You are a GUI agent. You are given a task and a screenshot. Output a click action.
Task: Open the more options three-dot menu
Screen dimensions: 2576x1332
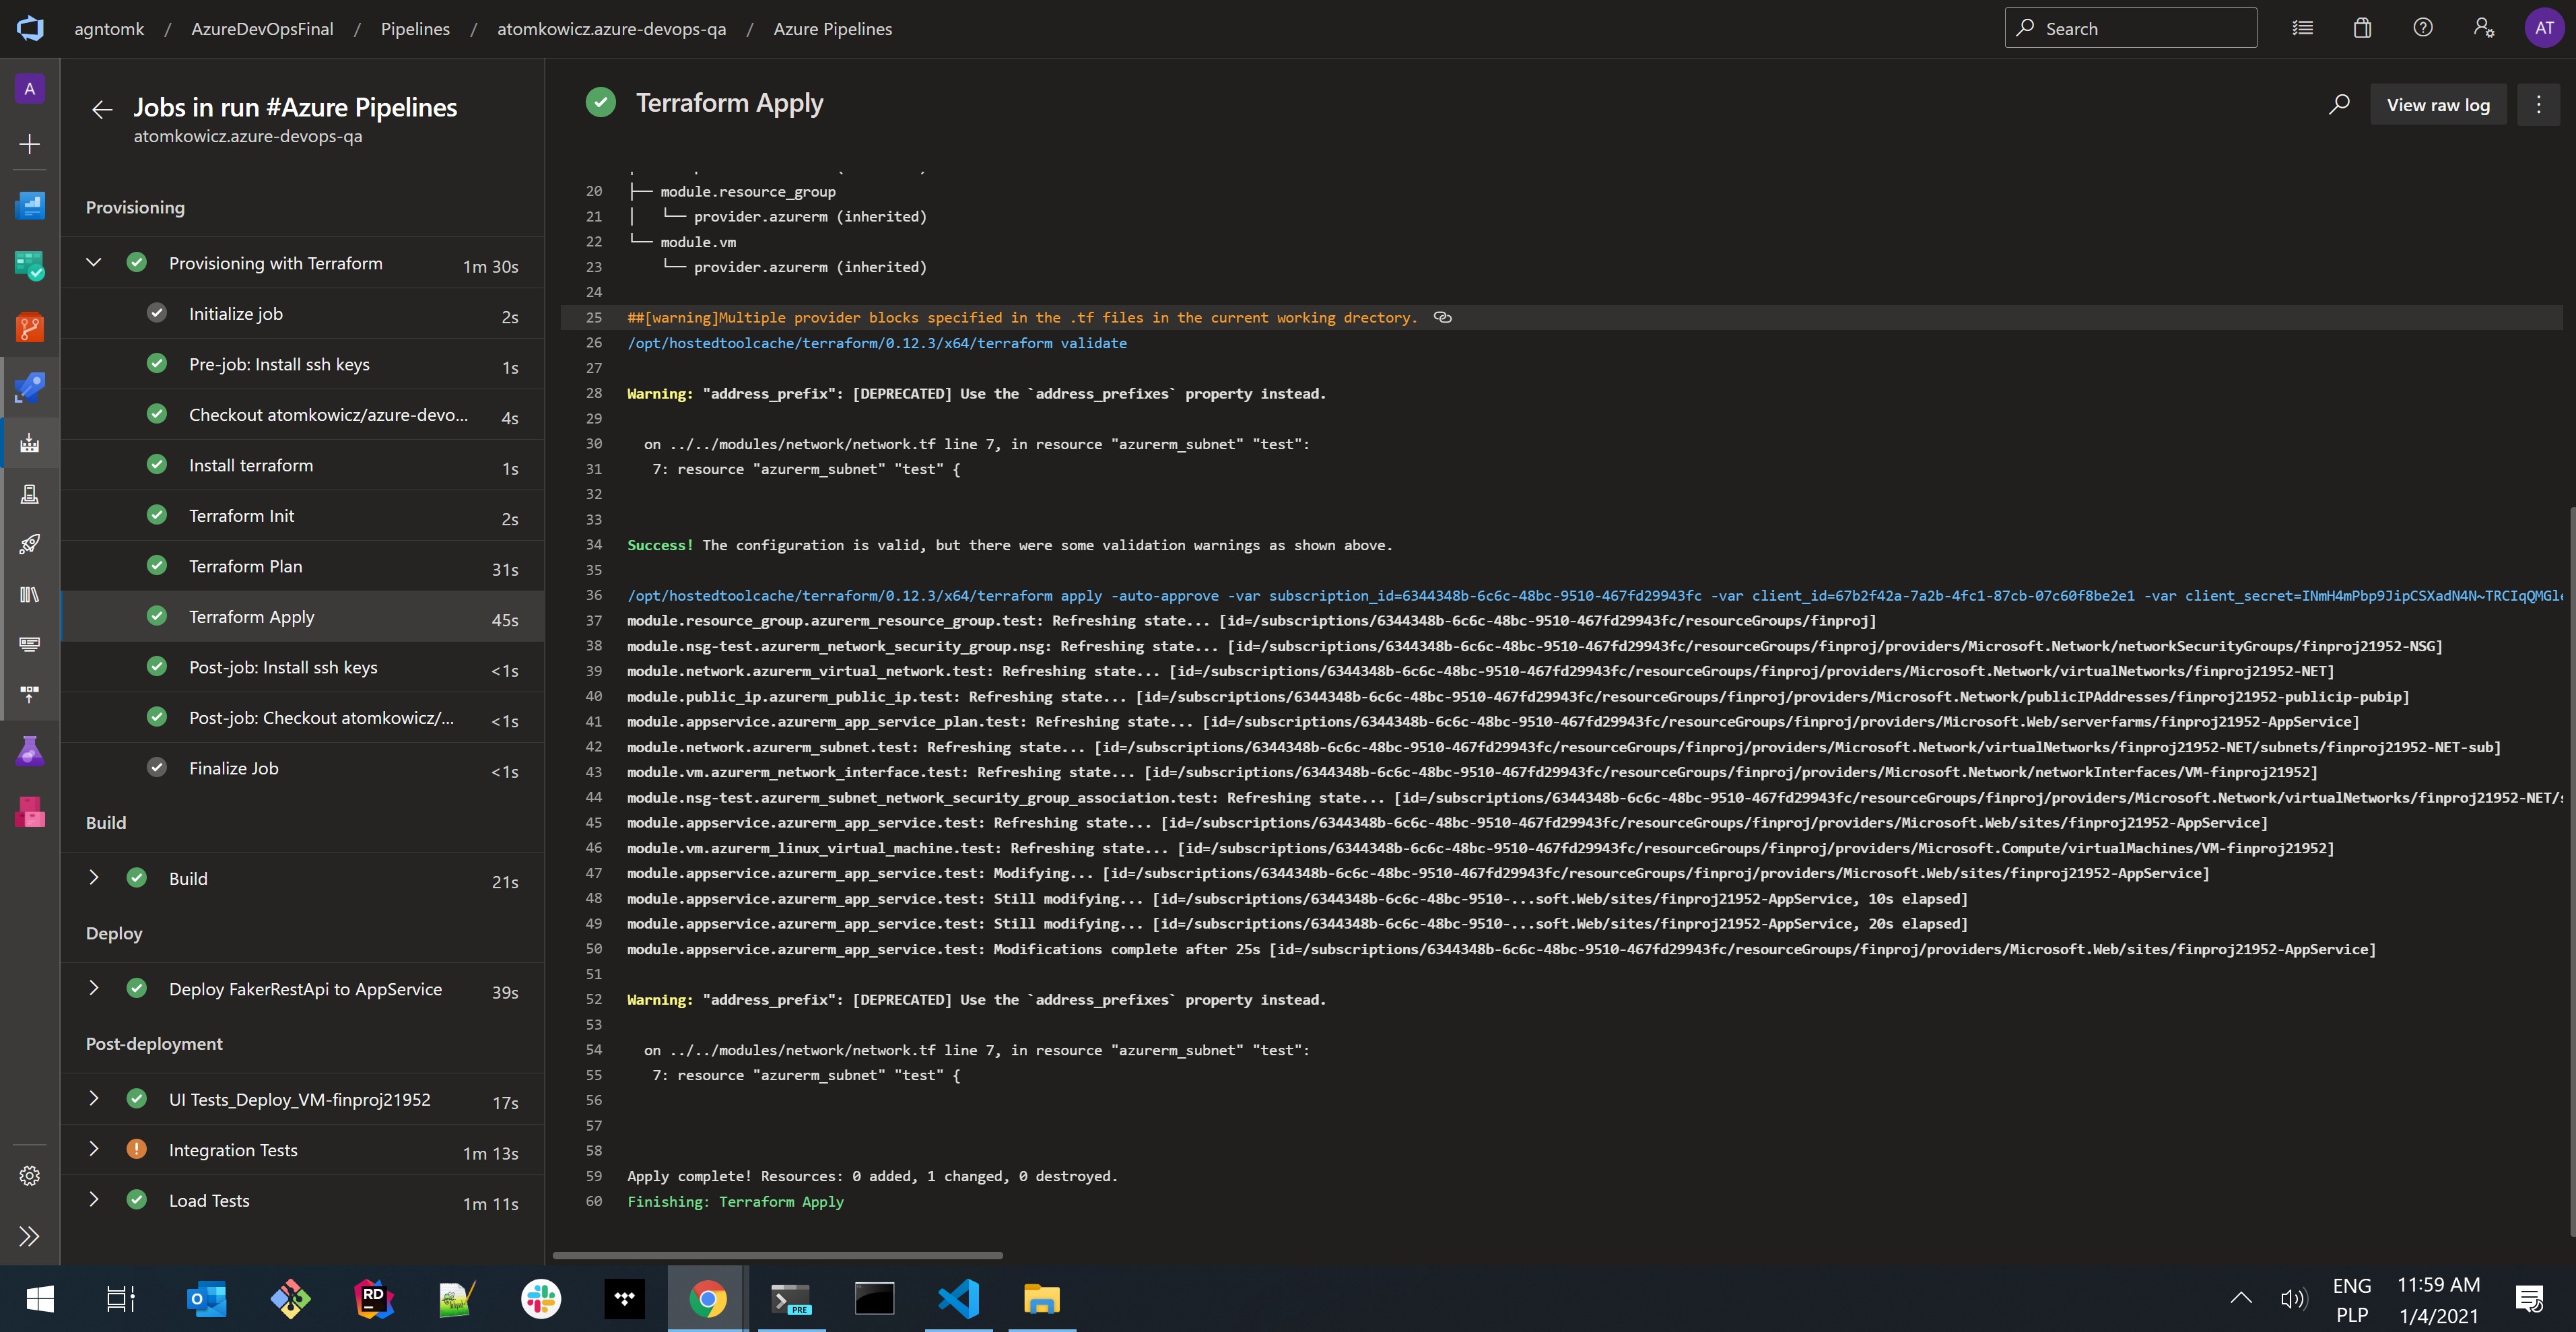pyautogui.click(x=2538, y=105)
